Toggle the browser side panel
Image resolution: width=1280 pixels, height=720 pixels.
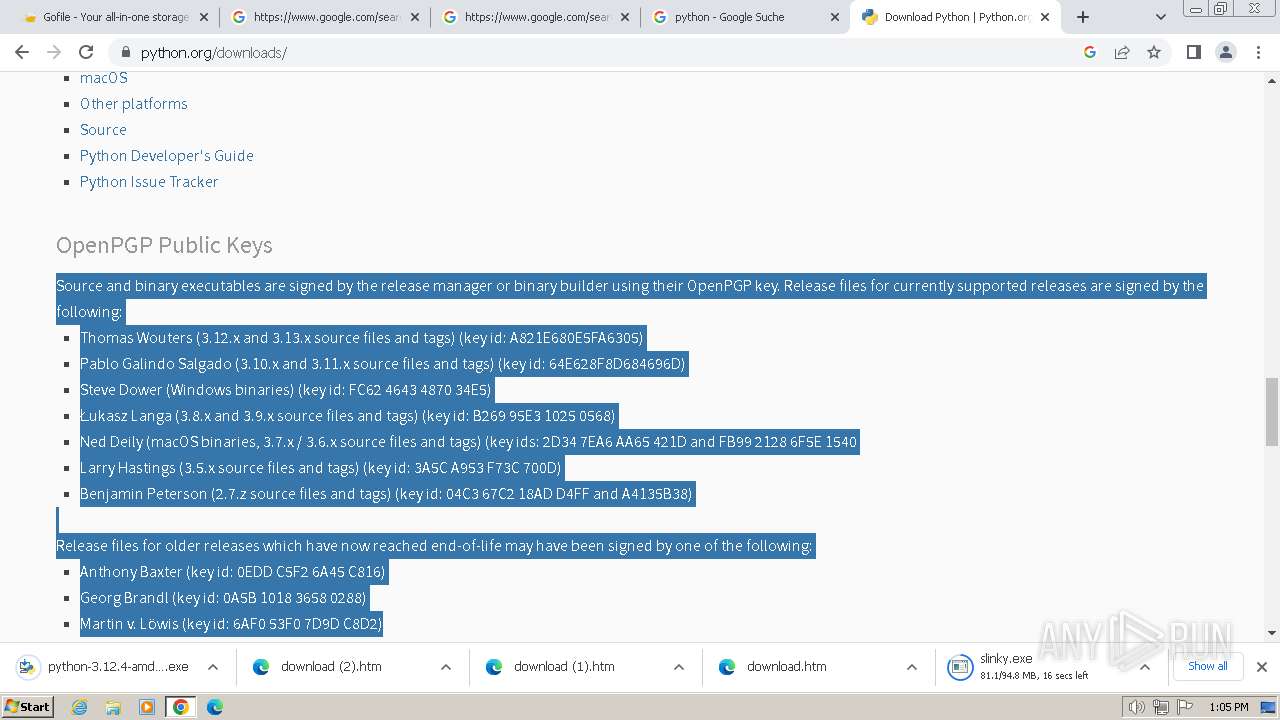[x=1193, y=52]
